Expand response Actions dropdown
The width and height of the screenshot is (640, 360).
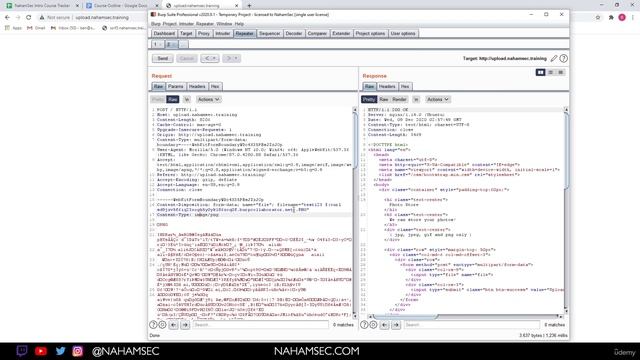[438, 99]
